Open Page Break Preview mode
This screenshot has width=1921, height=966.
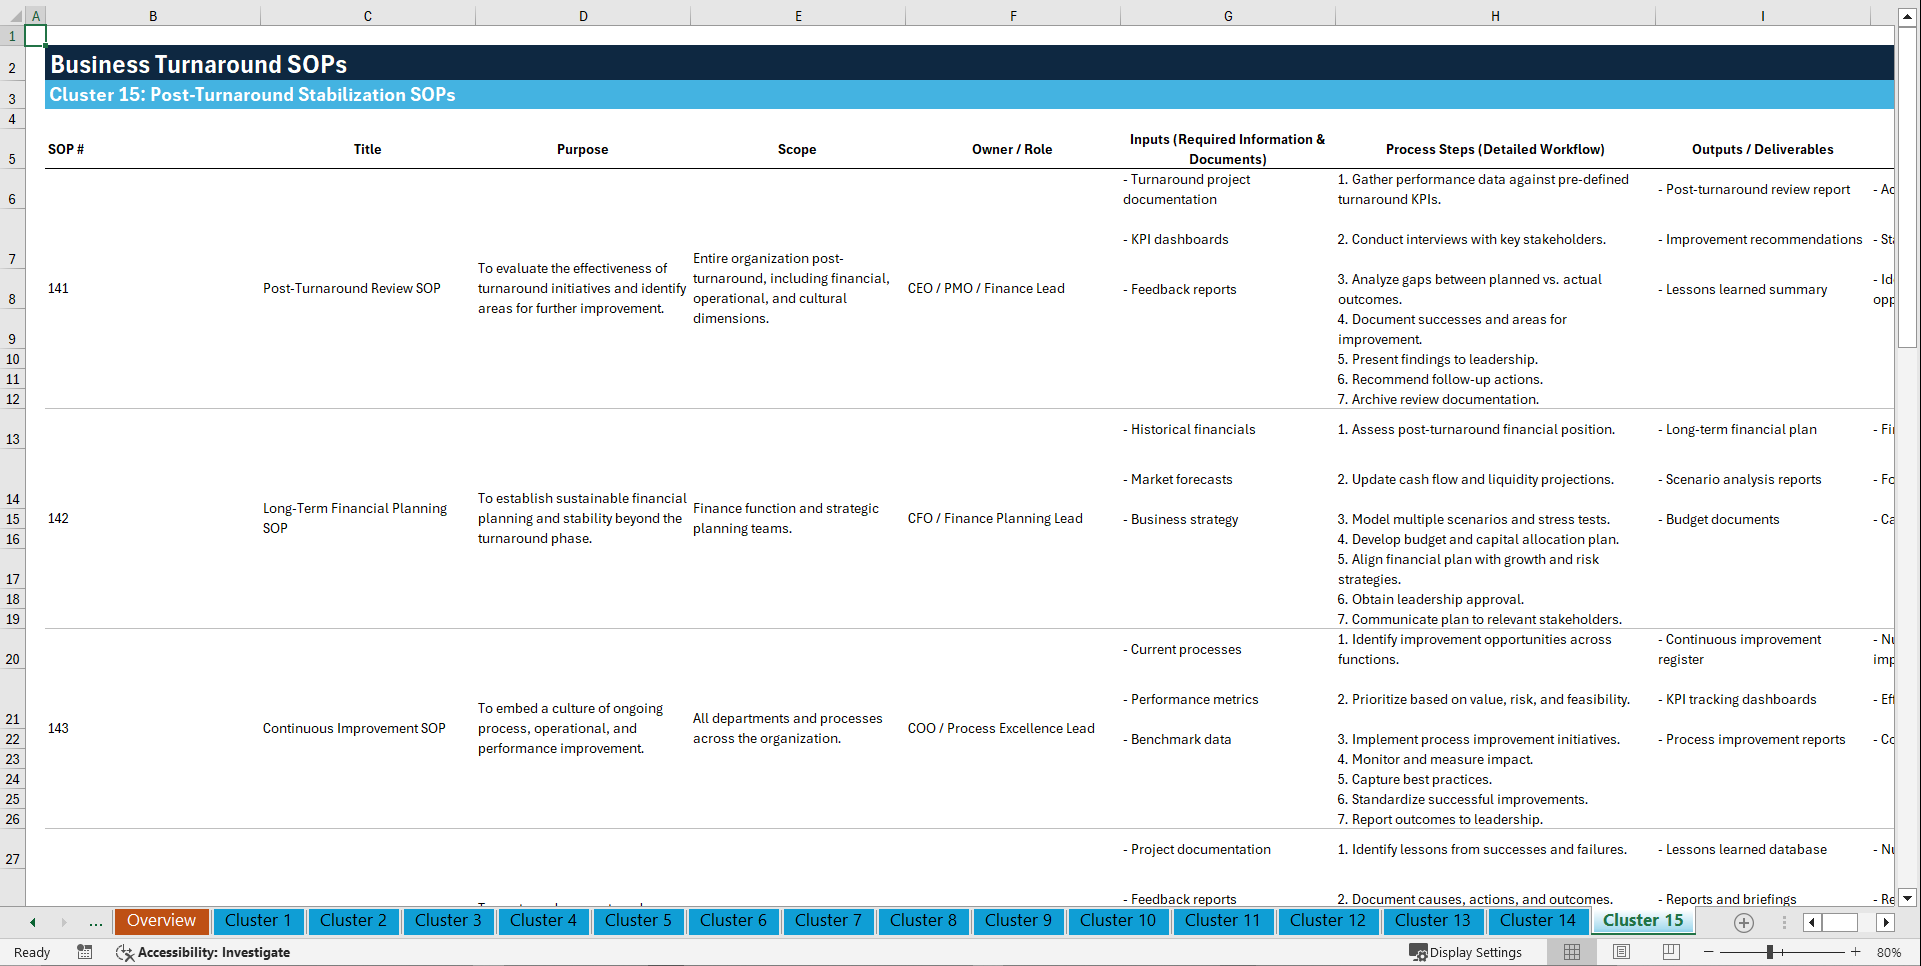pos(1671,952)
